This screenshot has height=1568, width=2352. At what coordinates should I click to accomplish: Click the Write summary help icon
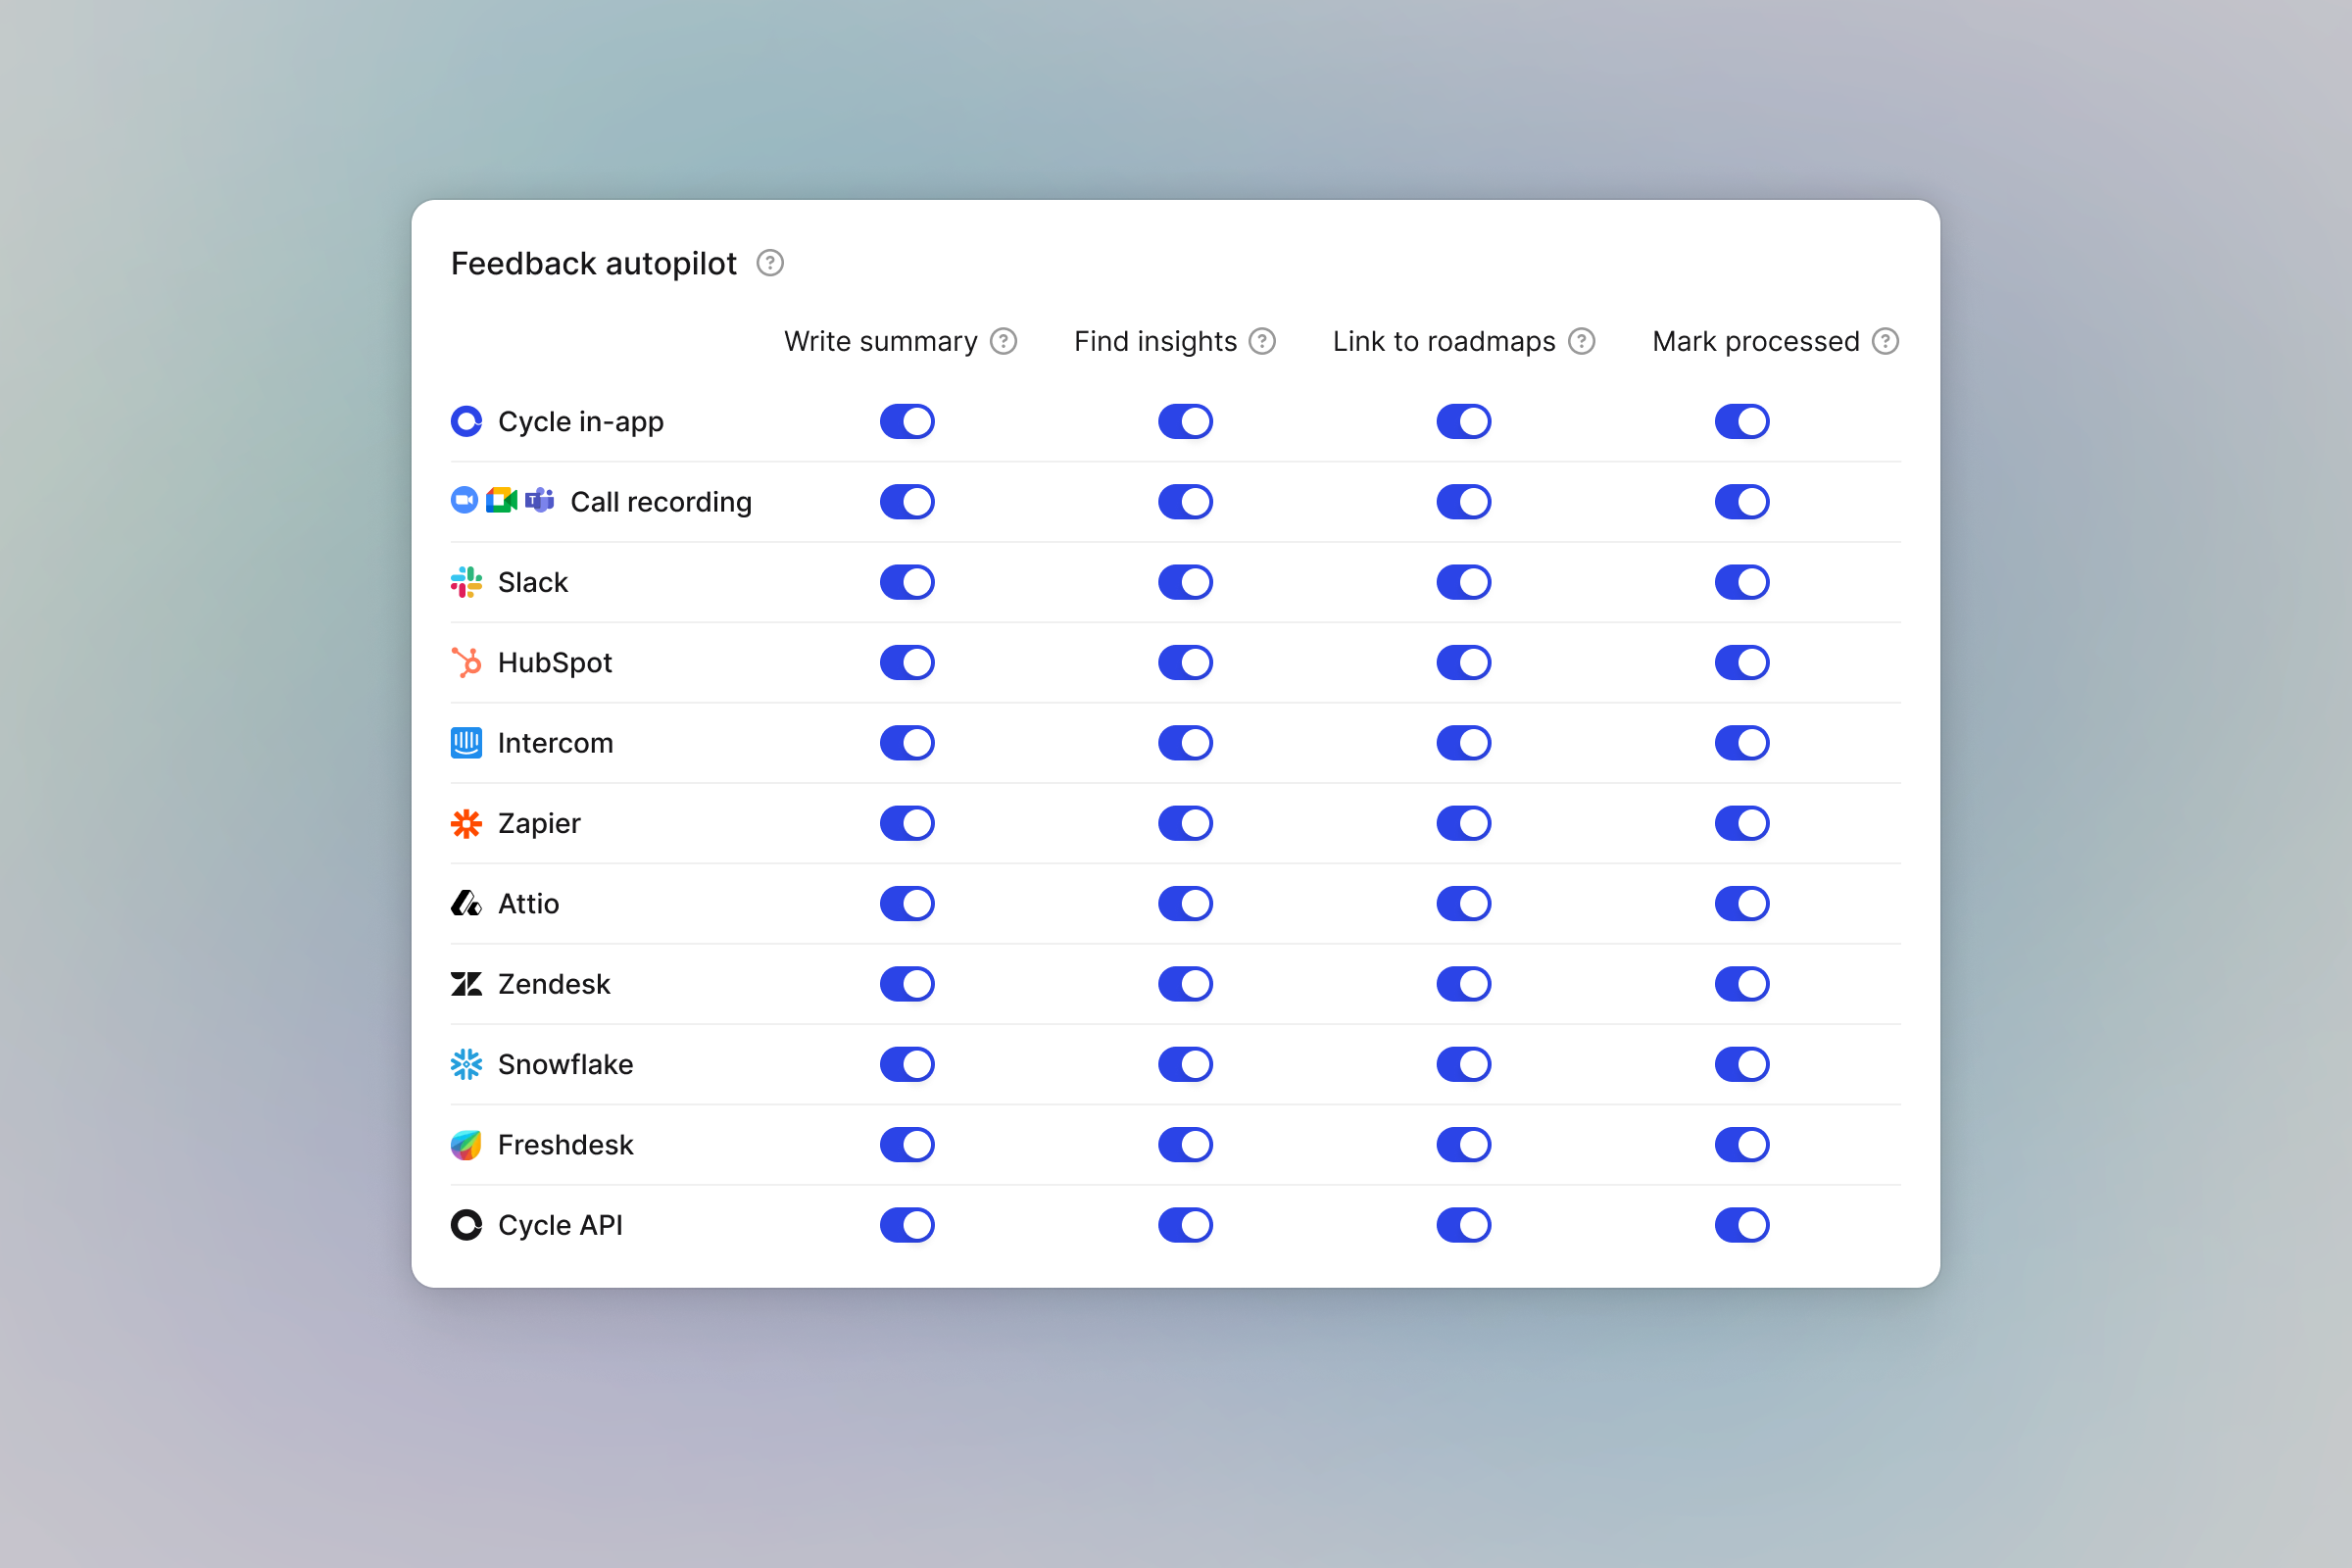click(x=1003, y=342)
